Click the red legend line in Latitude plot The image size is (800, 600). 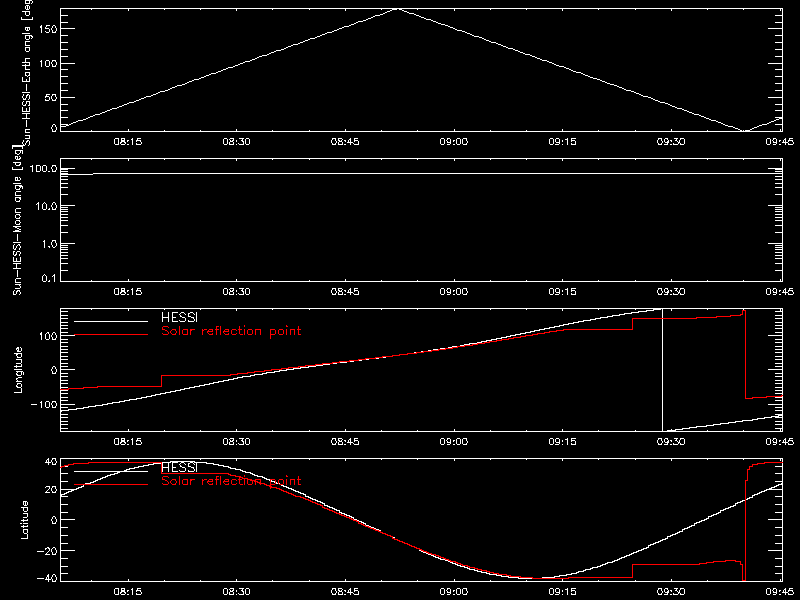[x=111, y=484]
